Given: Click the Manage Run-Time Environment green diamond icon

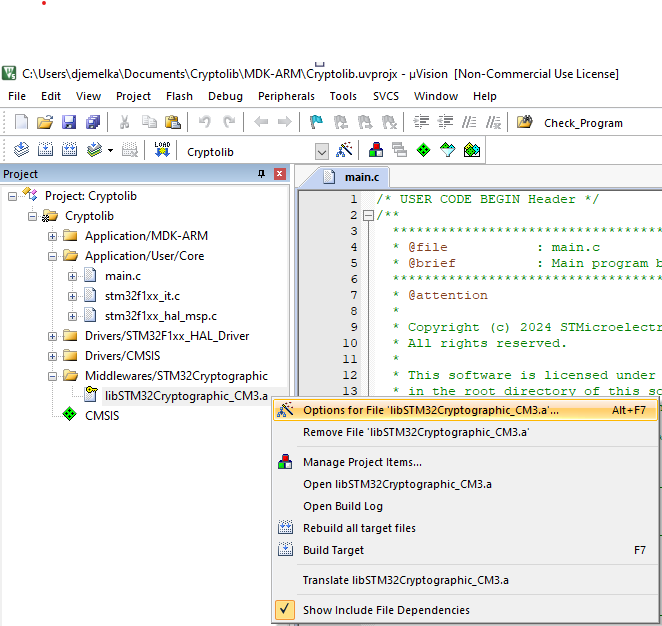Looking at the screenshot, I should coord(423,149).
